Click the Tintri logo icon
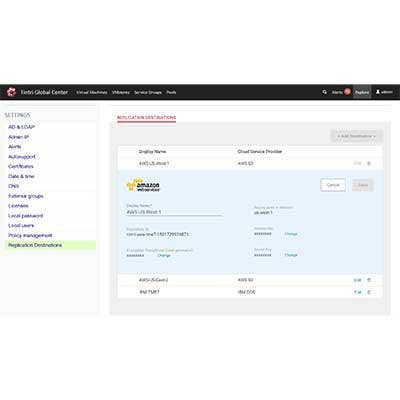The width and height of the screenshot is (400, 400). point(12,92)
